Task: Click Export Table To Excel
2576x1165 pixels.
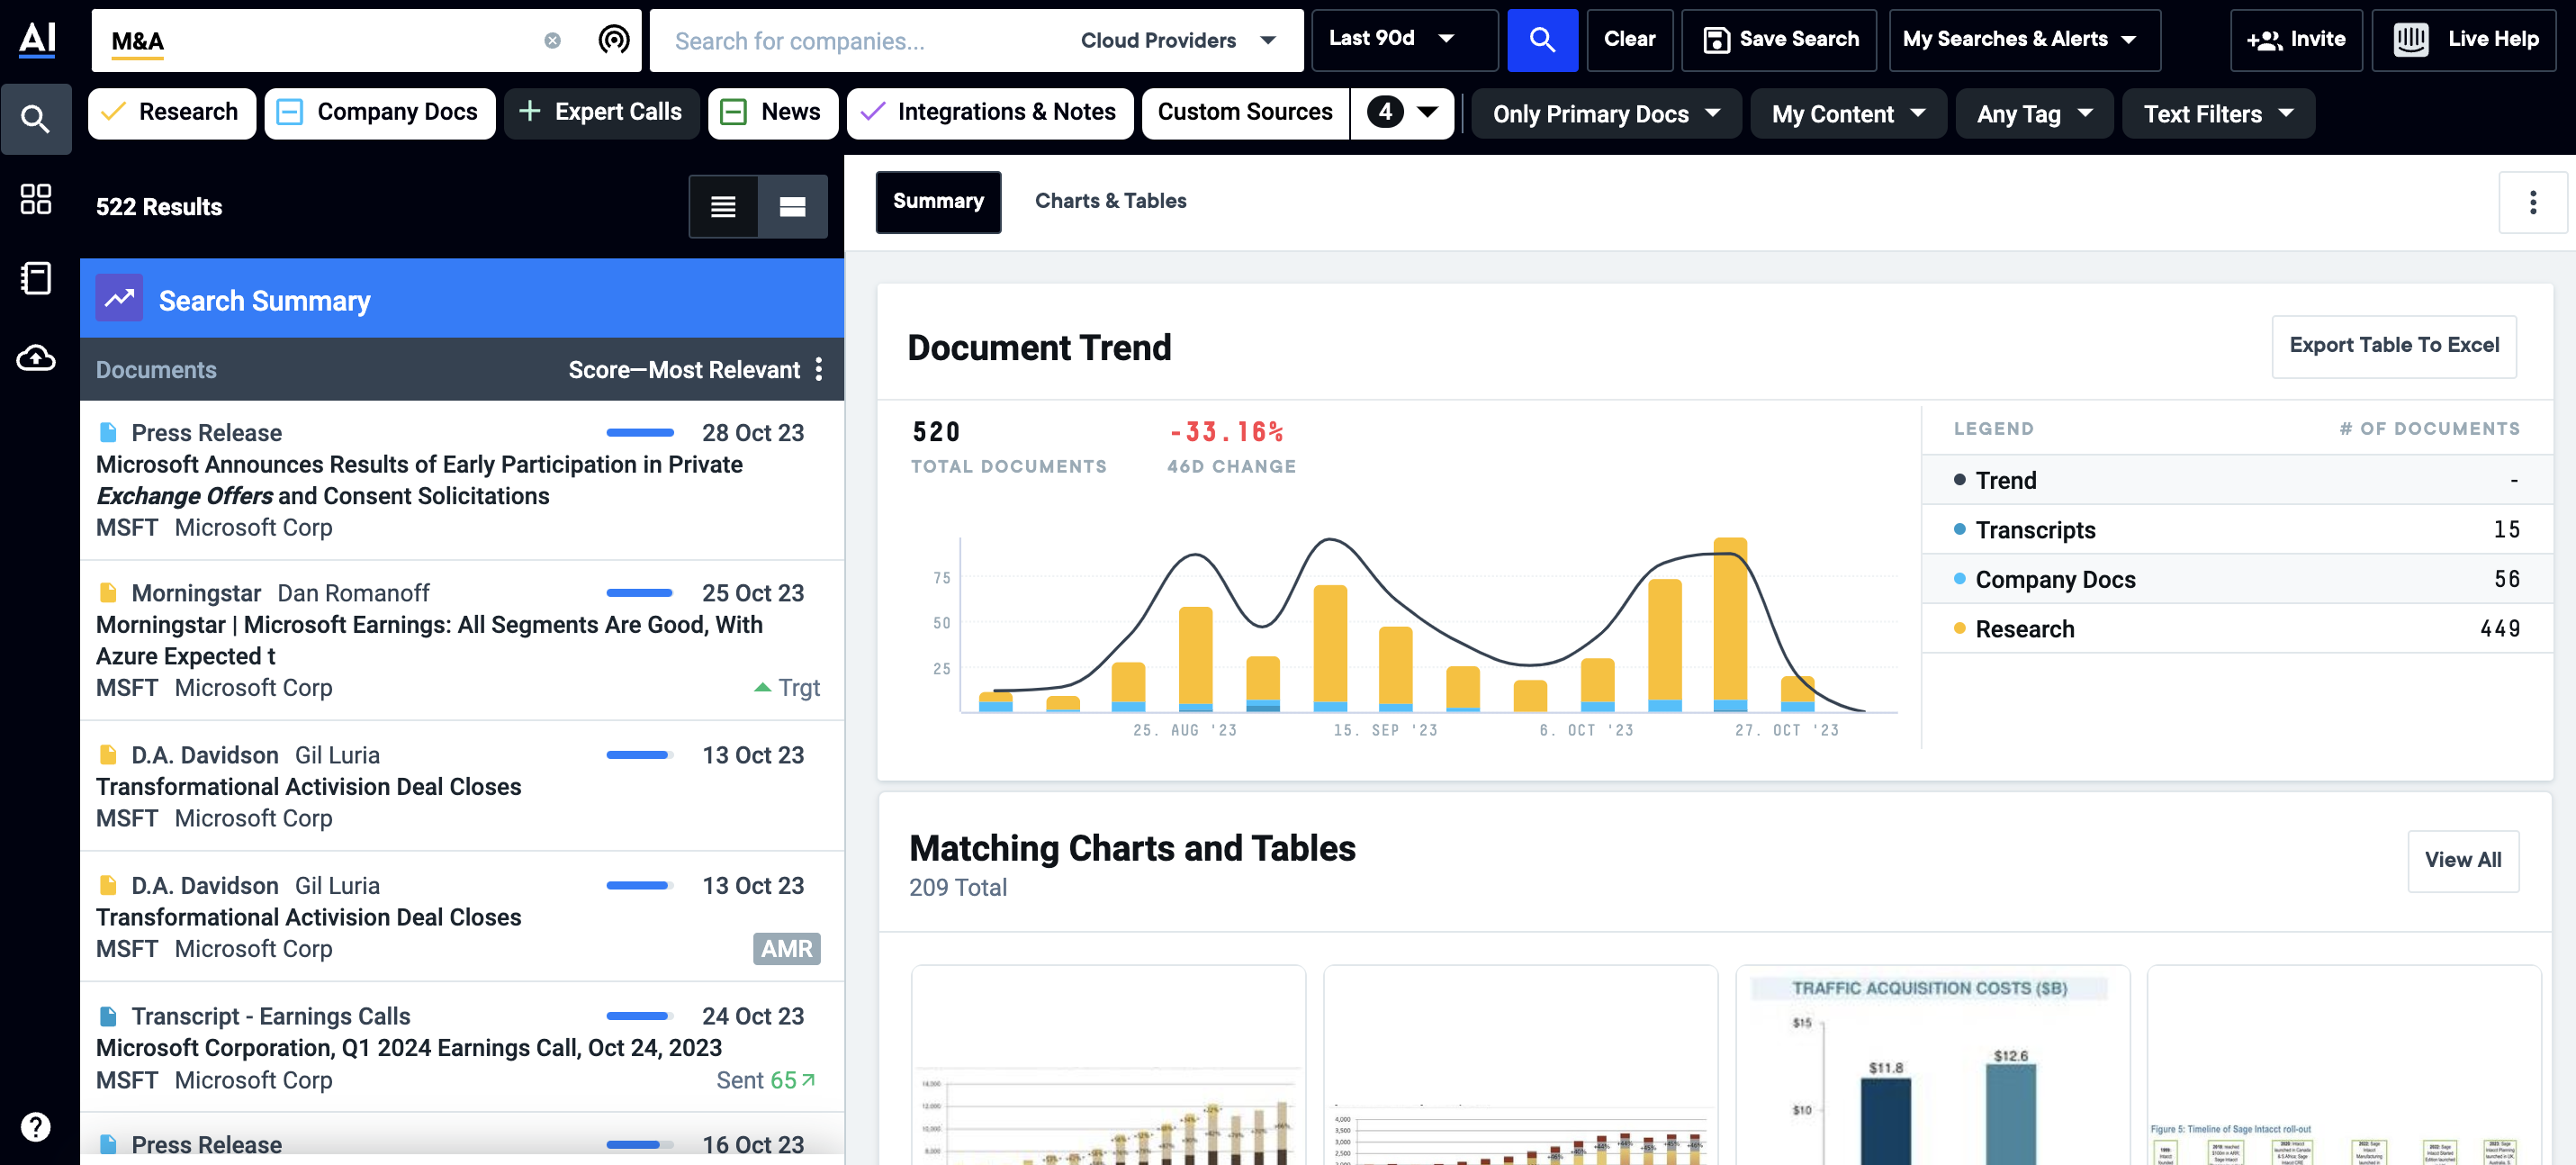Action: pyautogui.click(x=2394, y=346)
